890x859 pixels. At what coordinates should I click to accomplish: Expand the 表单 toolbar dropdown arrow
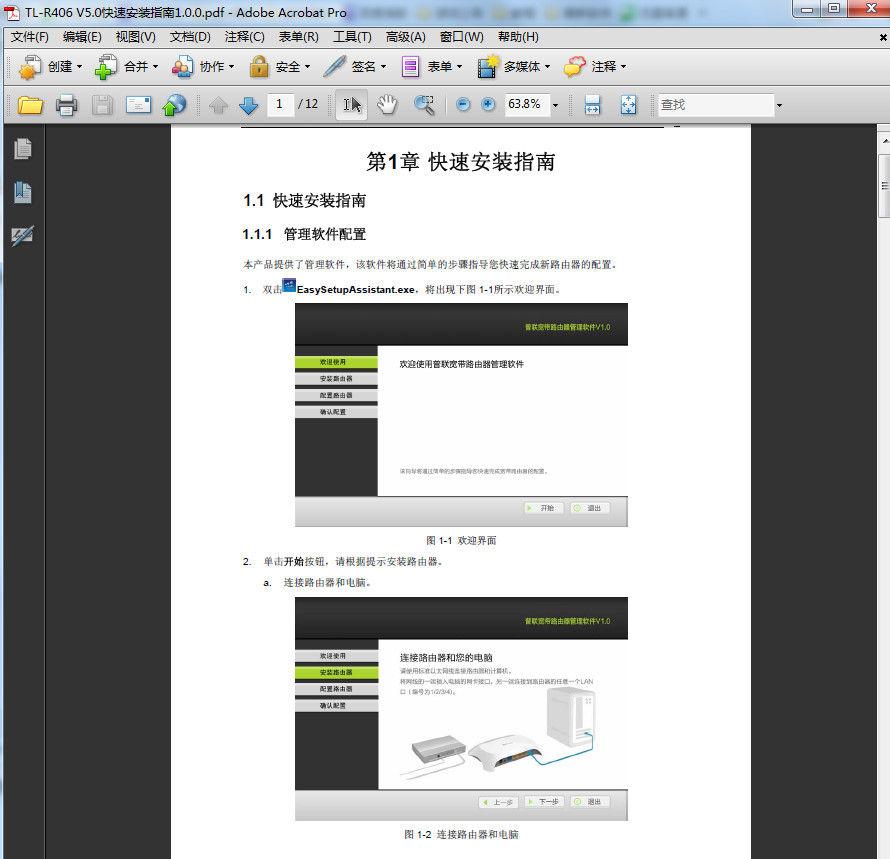coord(460,67)
